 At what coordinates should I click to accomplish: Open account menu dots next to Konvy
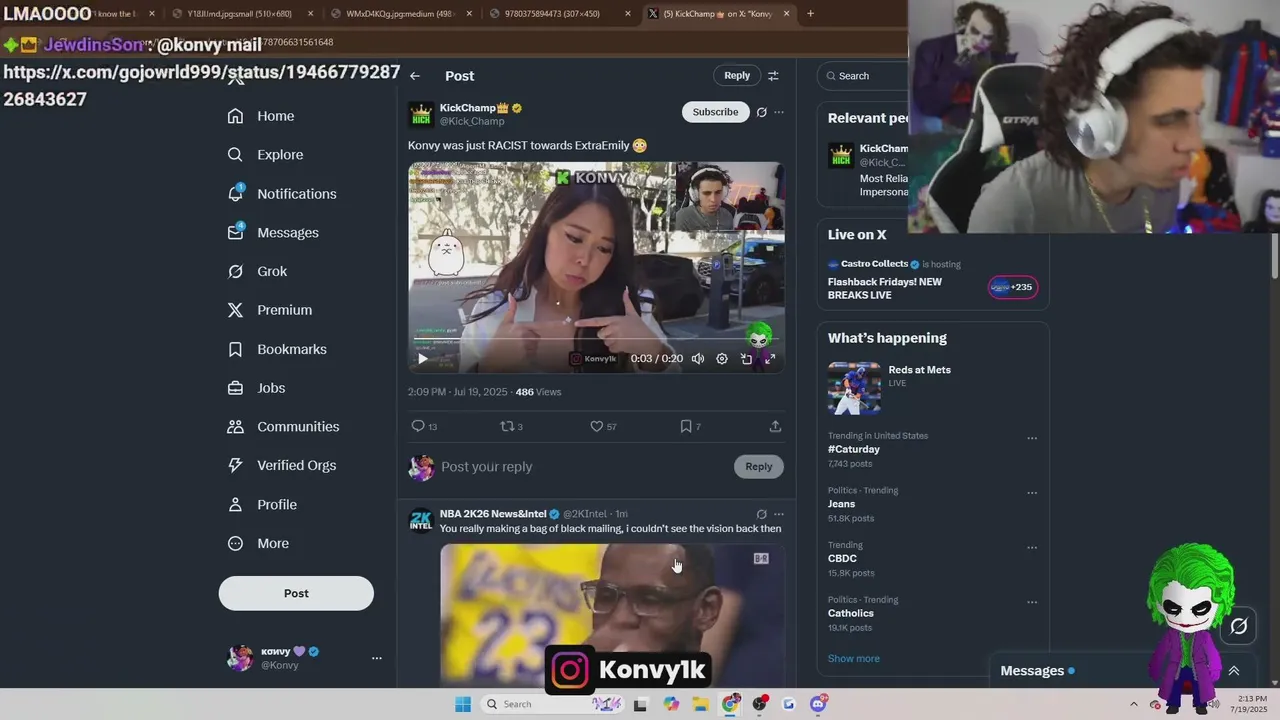coord(377,658)
